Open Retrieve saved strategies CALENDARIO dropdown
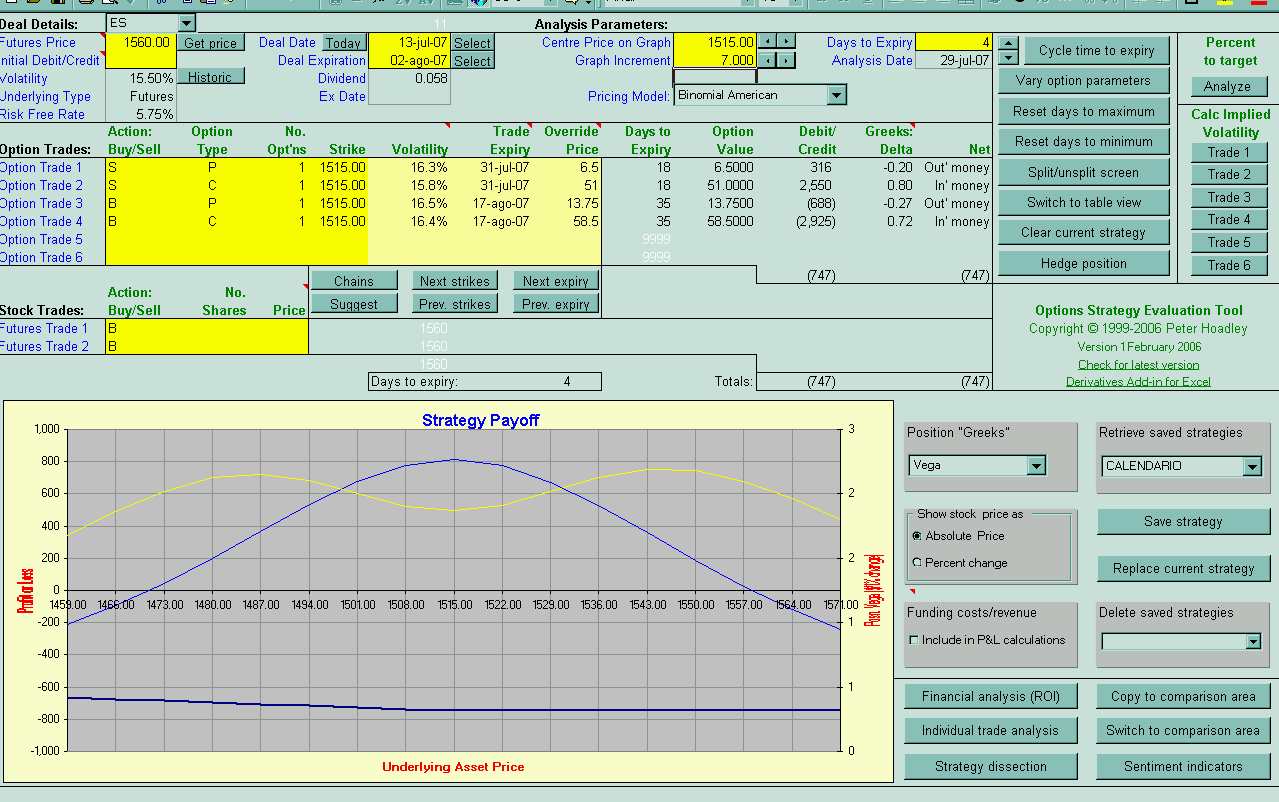Image resolution: width=1279 pixels, height=802 pixels. pyautogui.click(x=1252, y=466)
